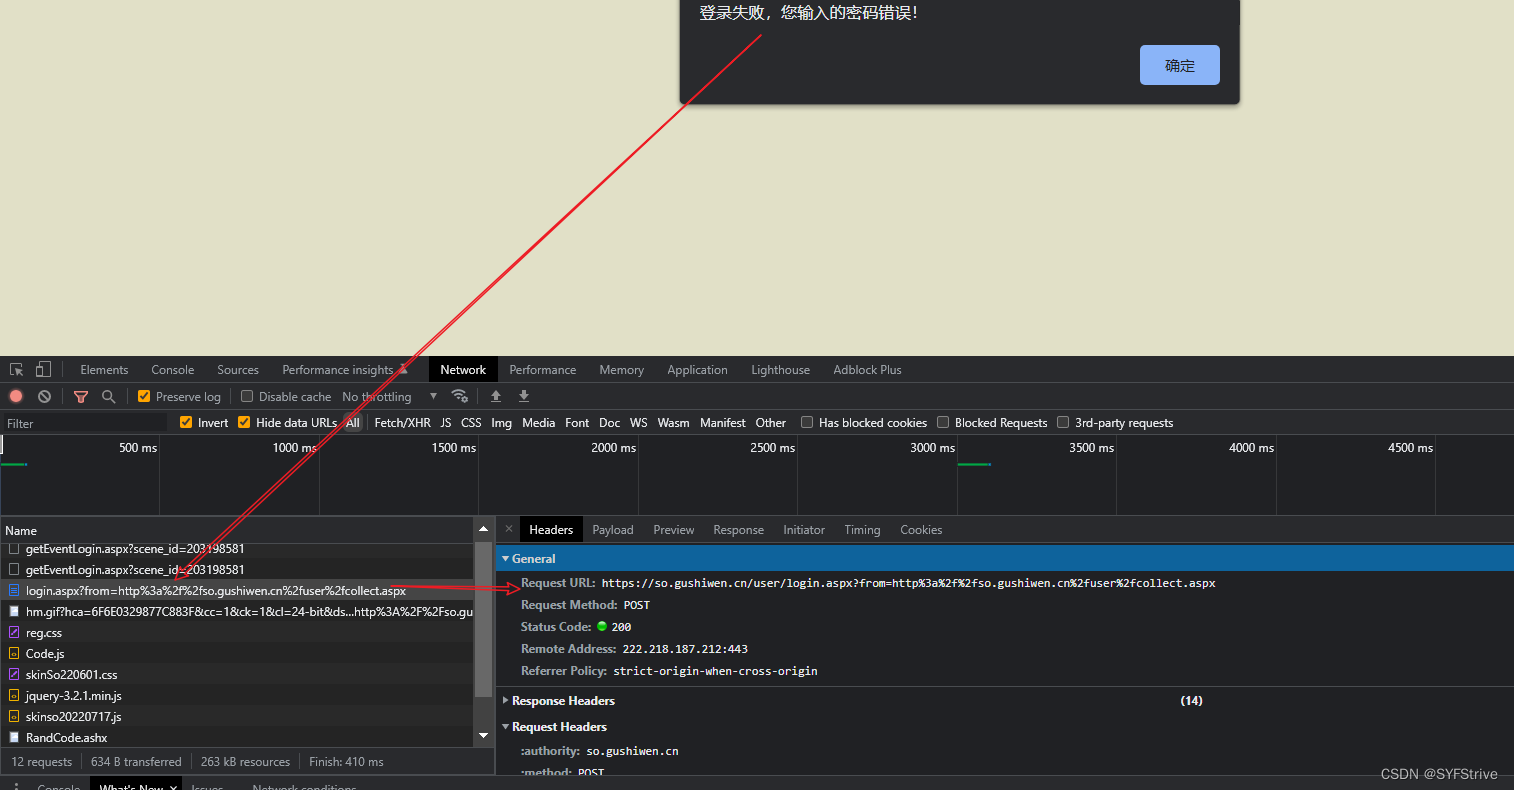The width and height of the screenshot is (1514, 790).
Task: Click the export HAR download arrow
Action: [524, 396]
